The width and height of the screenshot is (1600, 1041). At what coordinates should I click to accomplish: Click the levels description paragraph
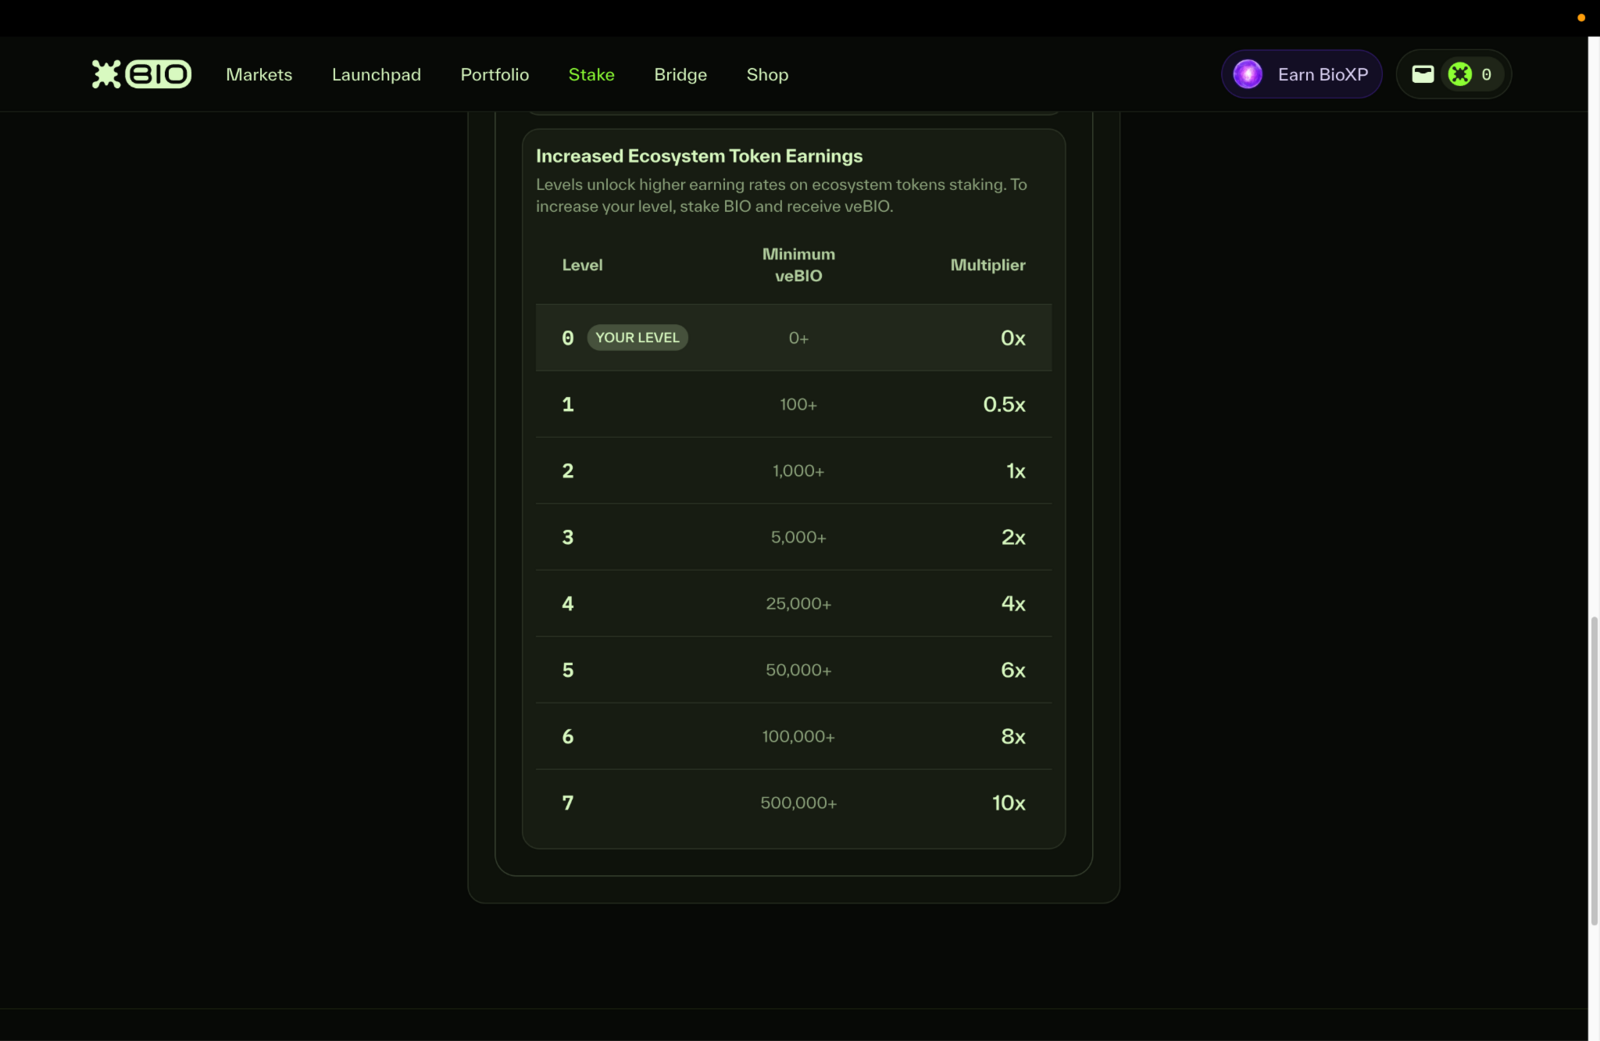[781, 195]
